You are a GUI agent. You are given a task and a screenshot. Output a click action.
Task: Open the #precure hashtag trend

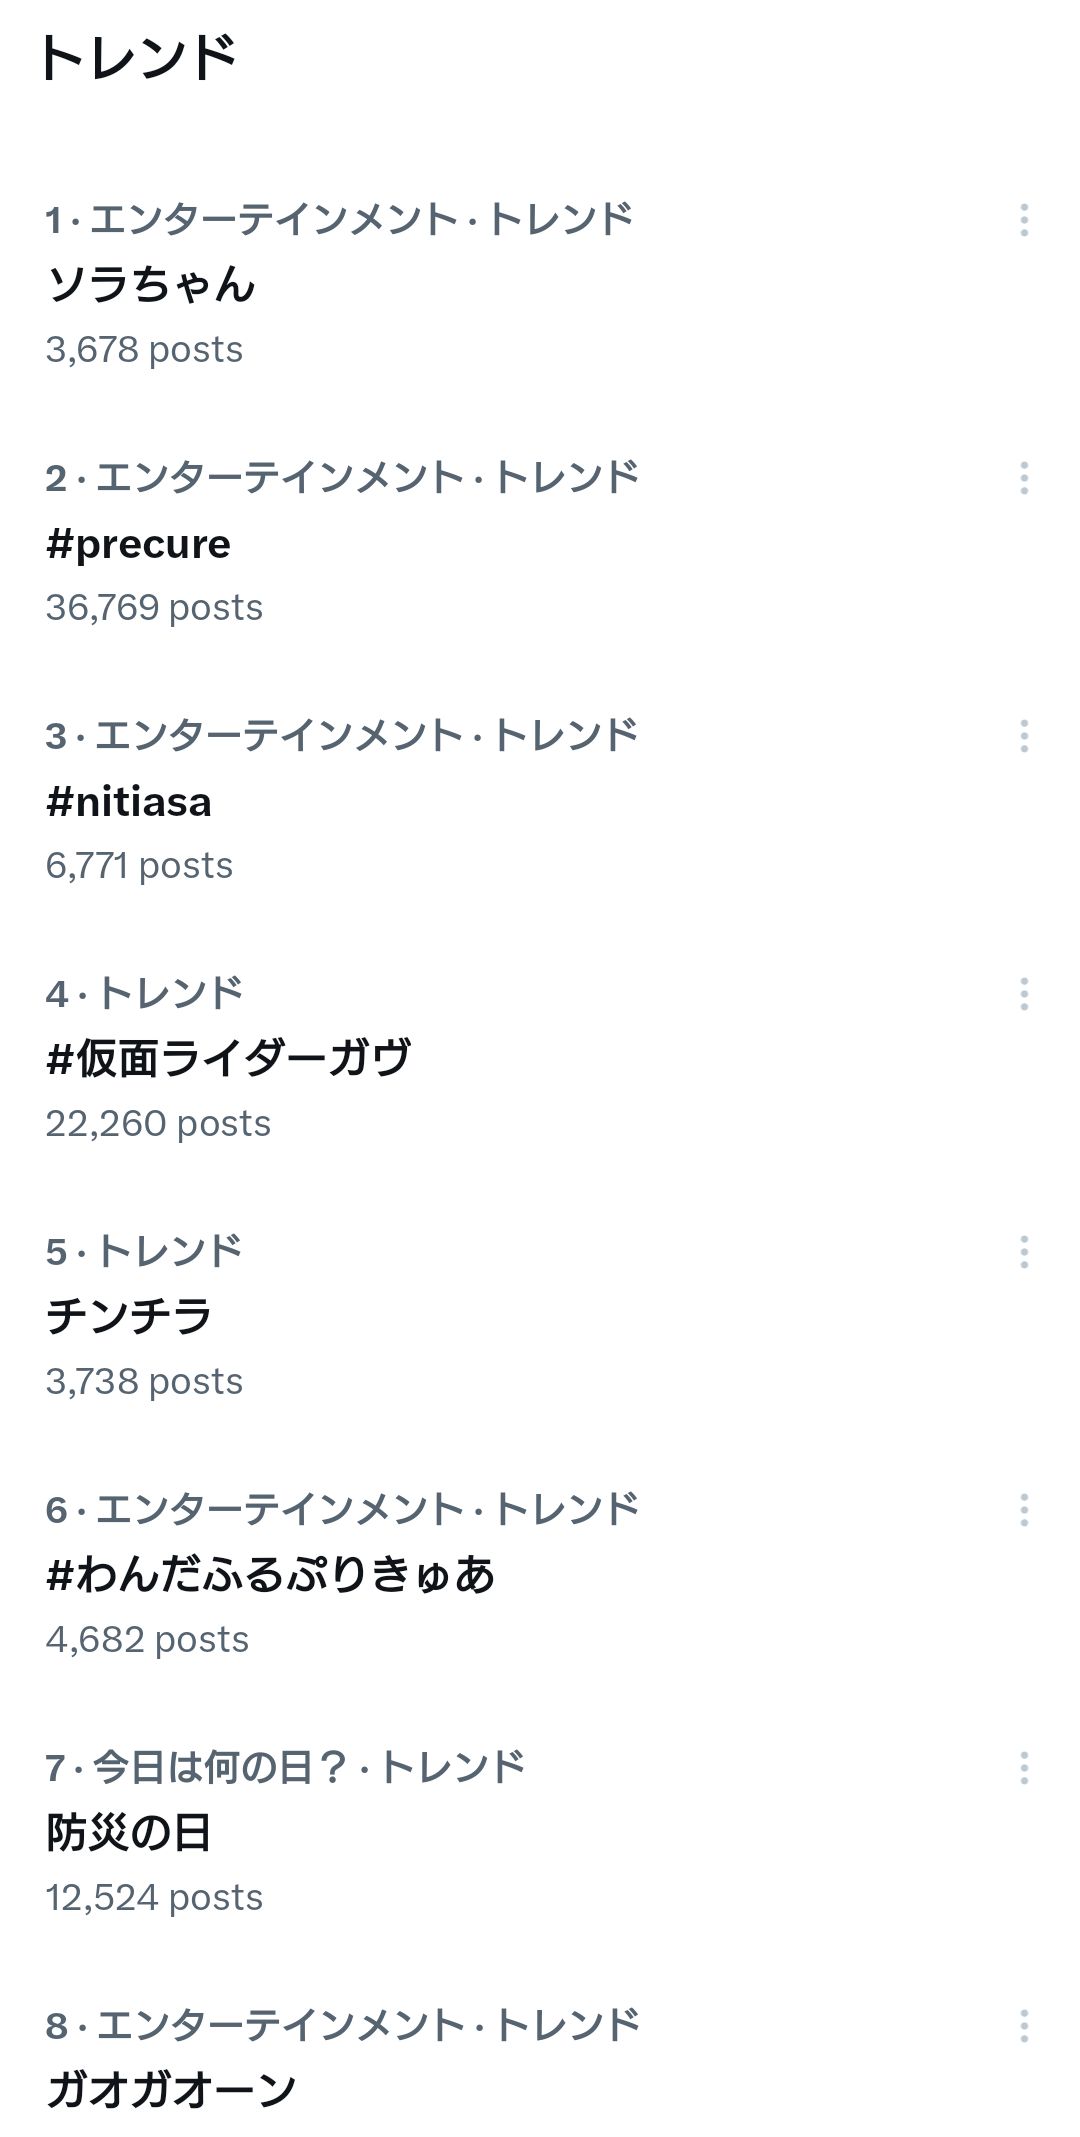pos(138,544)
